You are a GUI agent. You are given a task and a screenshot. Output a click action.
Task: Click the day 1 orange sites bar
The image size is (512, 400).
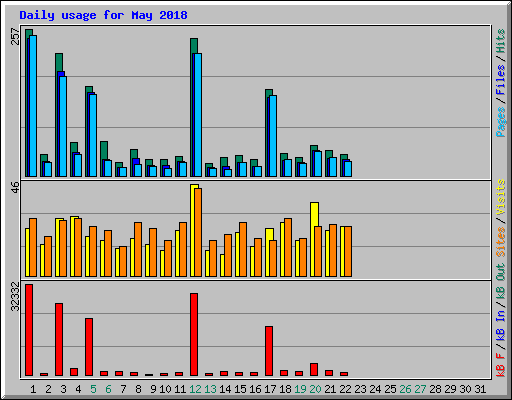tap(33, 248)
